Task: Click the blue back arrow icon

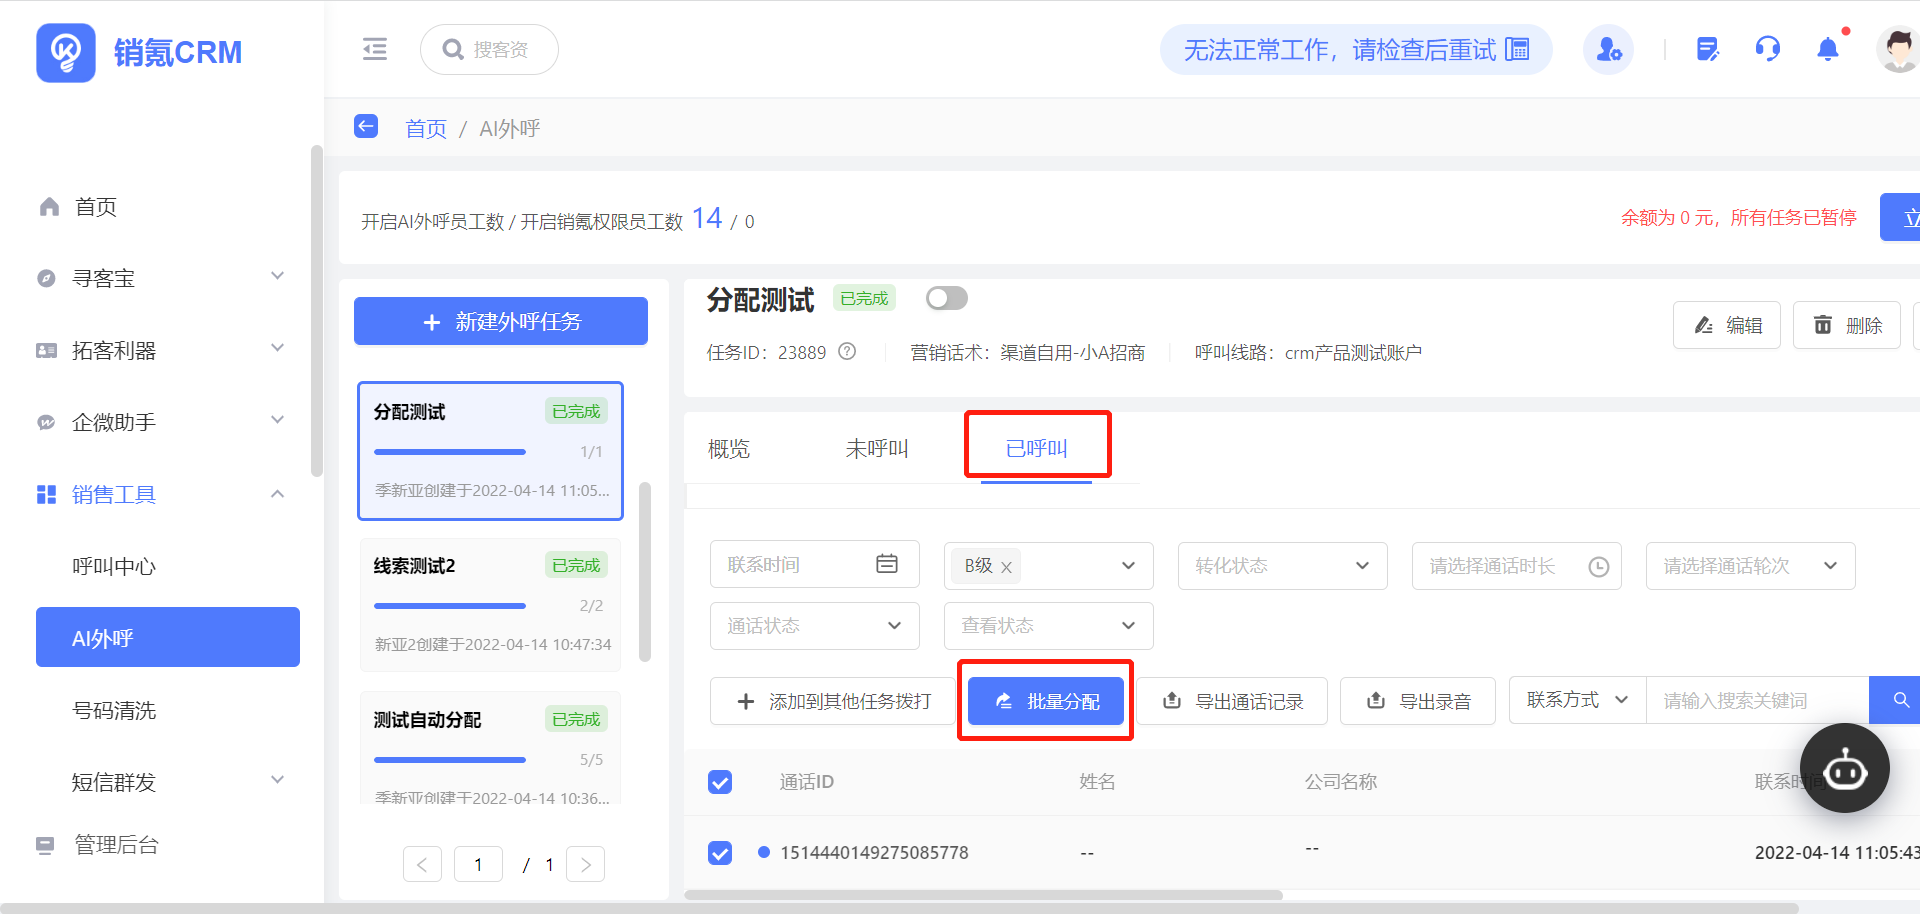Action: pos(366,127)
